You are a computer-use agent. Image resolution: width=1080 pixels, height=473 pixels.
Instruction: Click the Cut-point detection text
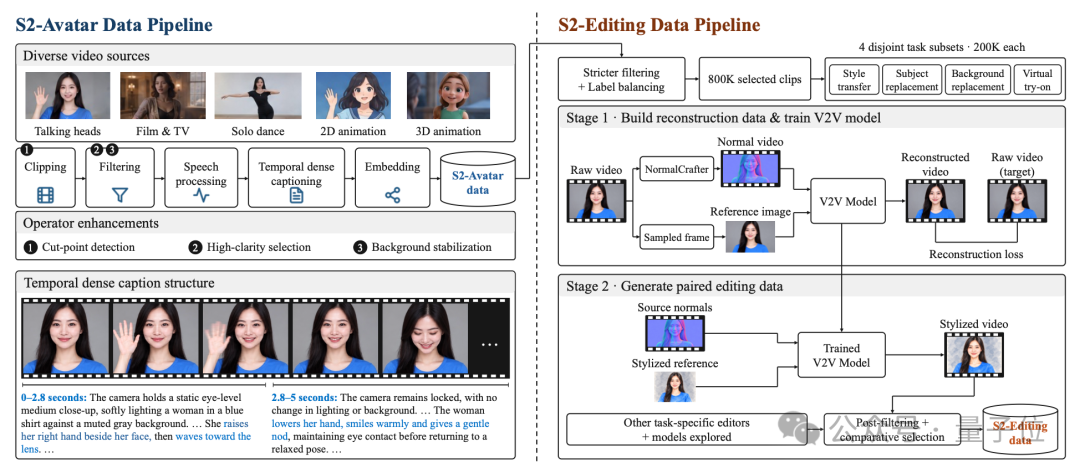(89, 247)
